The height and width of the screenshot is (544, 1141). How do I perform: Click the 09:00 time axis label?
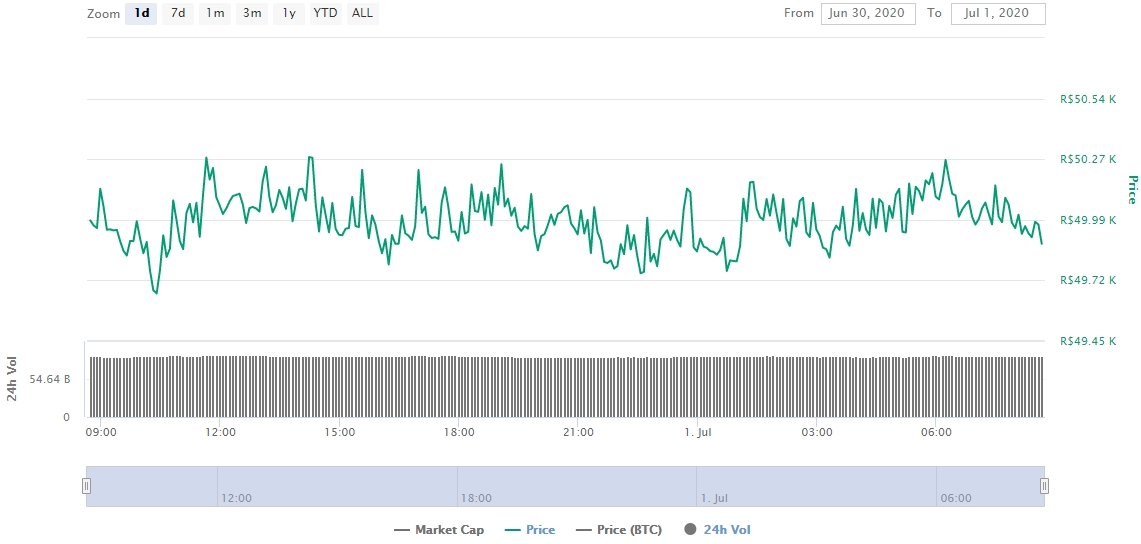tap(101, 432)
